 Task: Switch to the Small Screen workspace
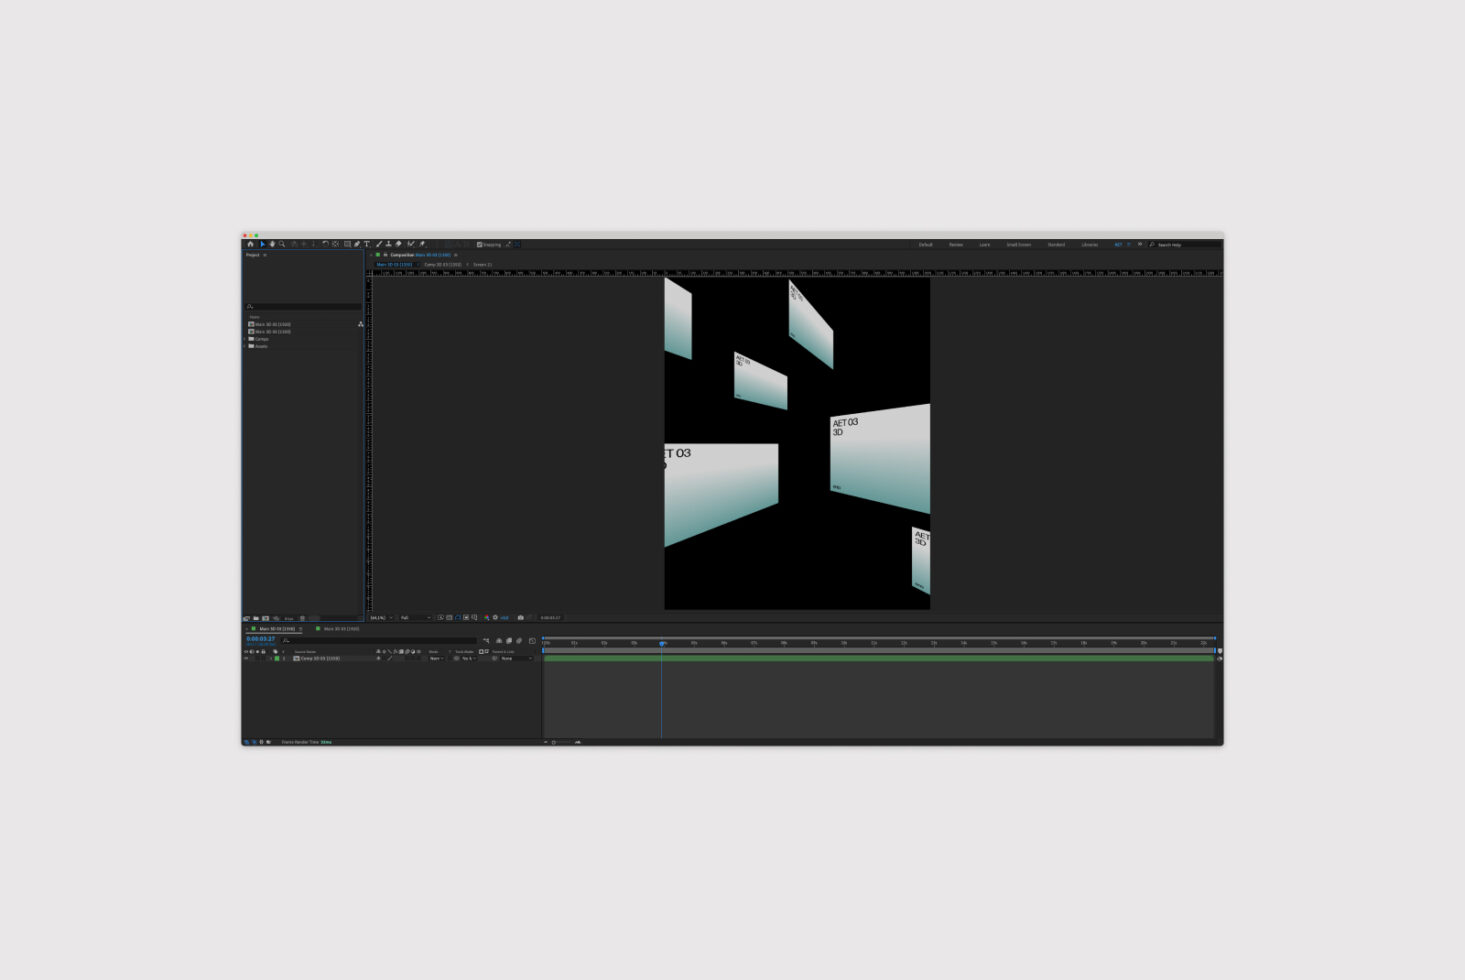(x=1019, y=244)
